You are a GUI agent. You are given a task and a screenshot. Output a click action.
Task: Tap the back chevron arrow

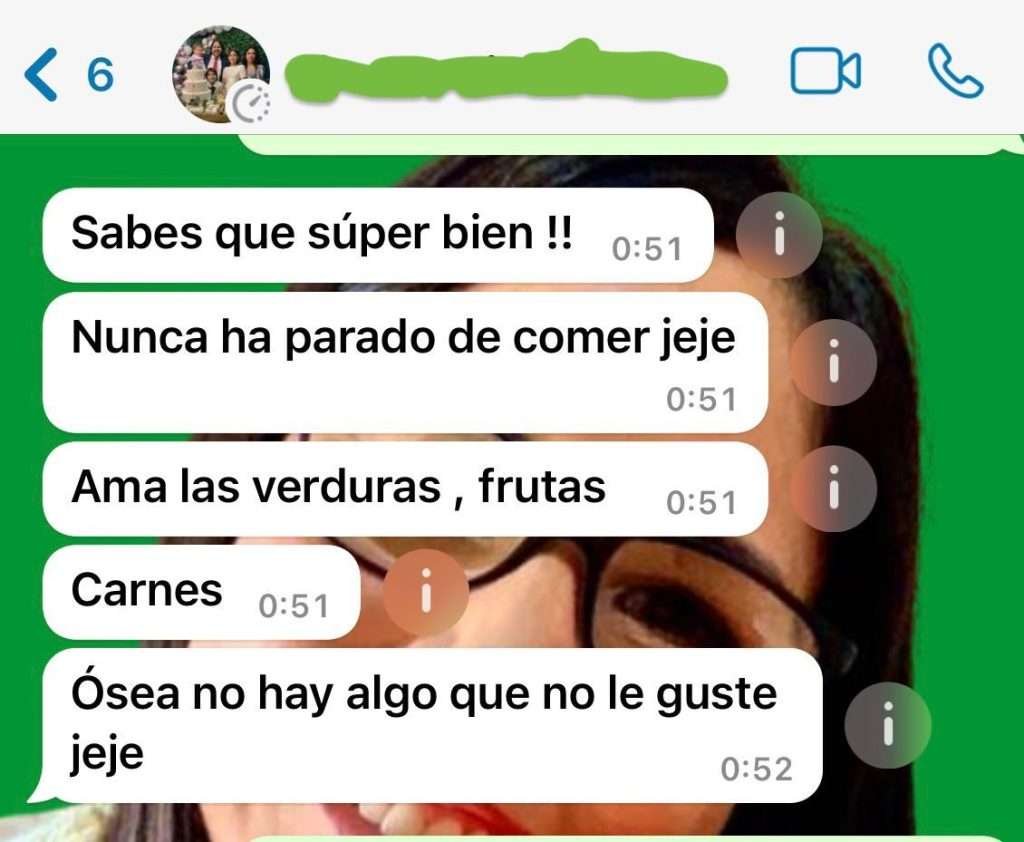pos(40,74)
